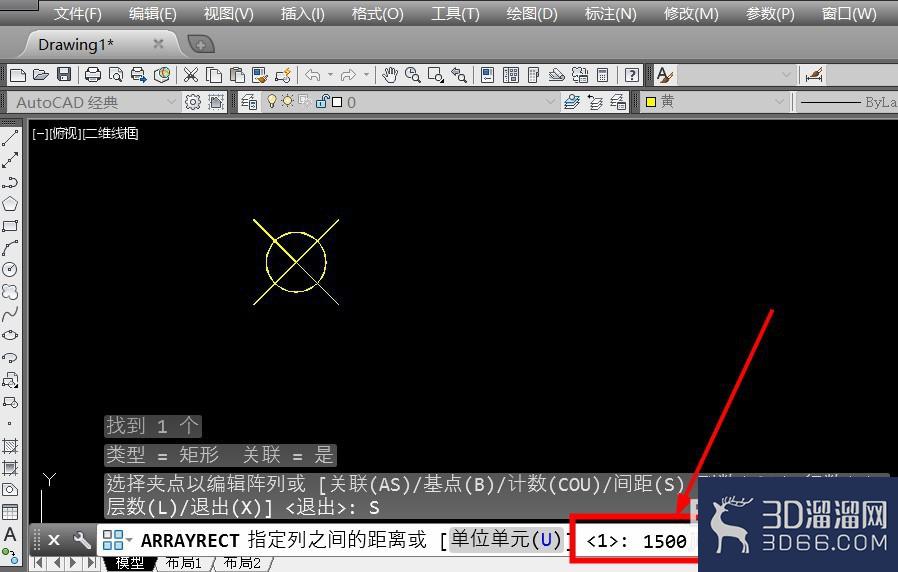Click Make Object's Layer Current icon
898x572 pixels.
click(572, 102)
